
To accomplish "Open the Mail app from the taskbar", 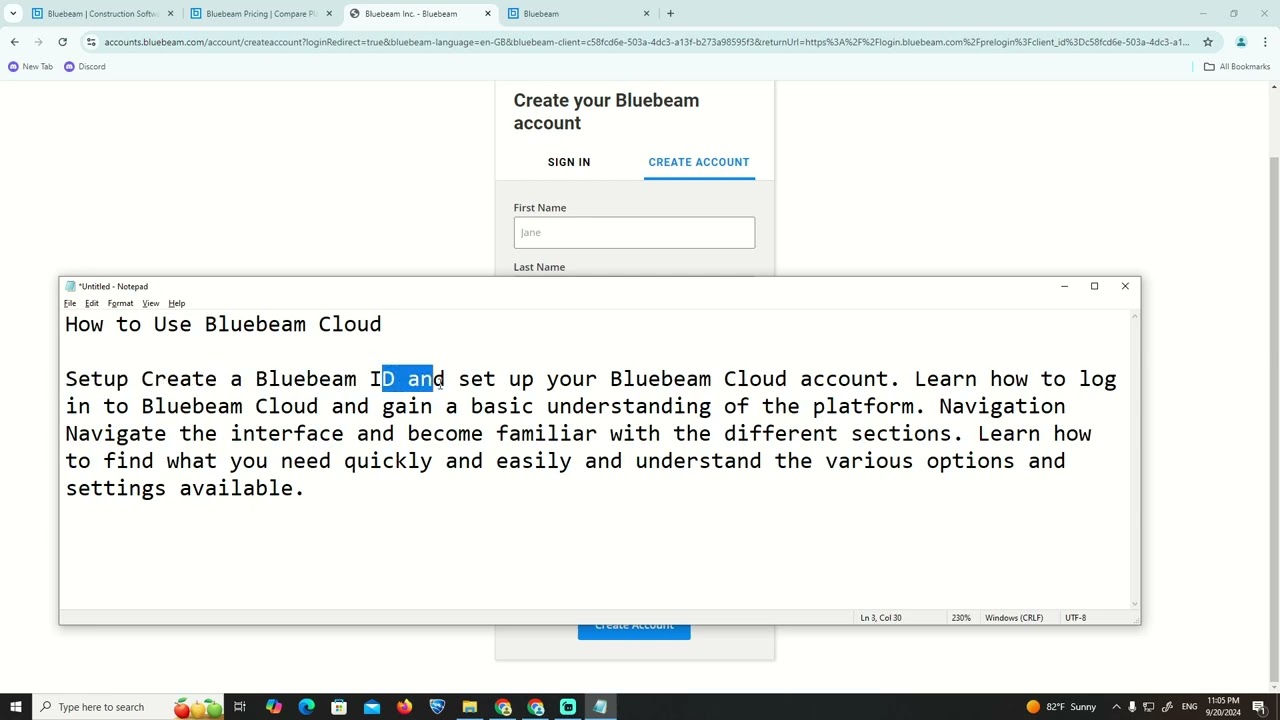I will click(372, 707).
